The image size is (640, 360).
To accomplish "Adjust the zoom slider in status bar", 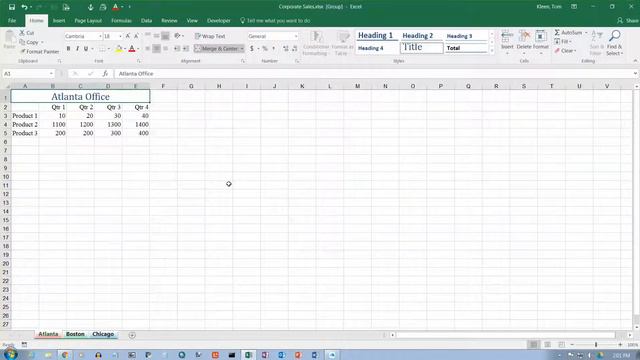I will coord(596,345).
